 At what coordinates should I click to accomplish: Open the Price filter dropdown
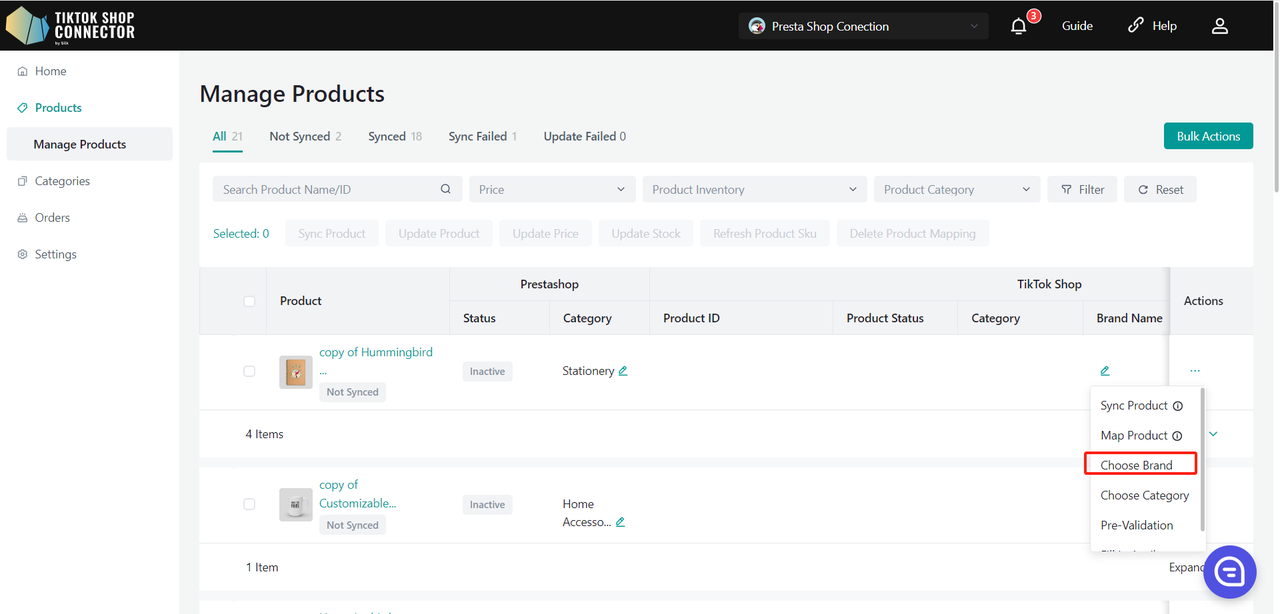click(552, 189)
